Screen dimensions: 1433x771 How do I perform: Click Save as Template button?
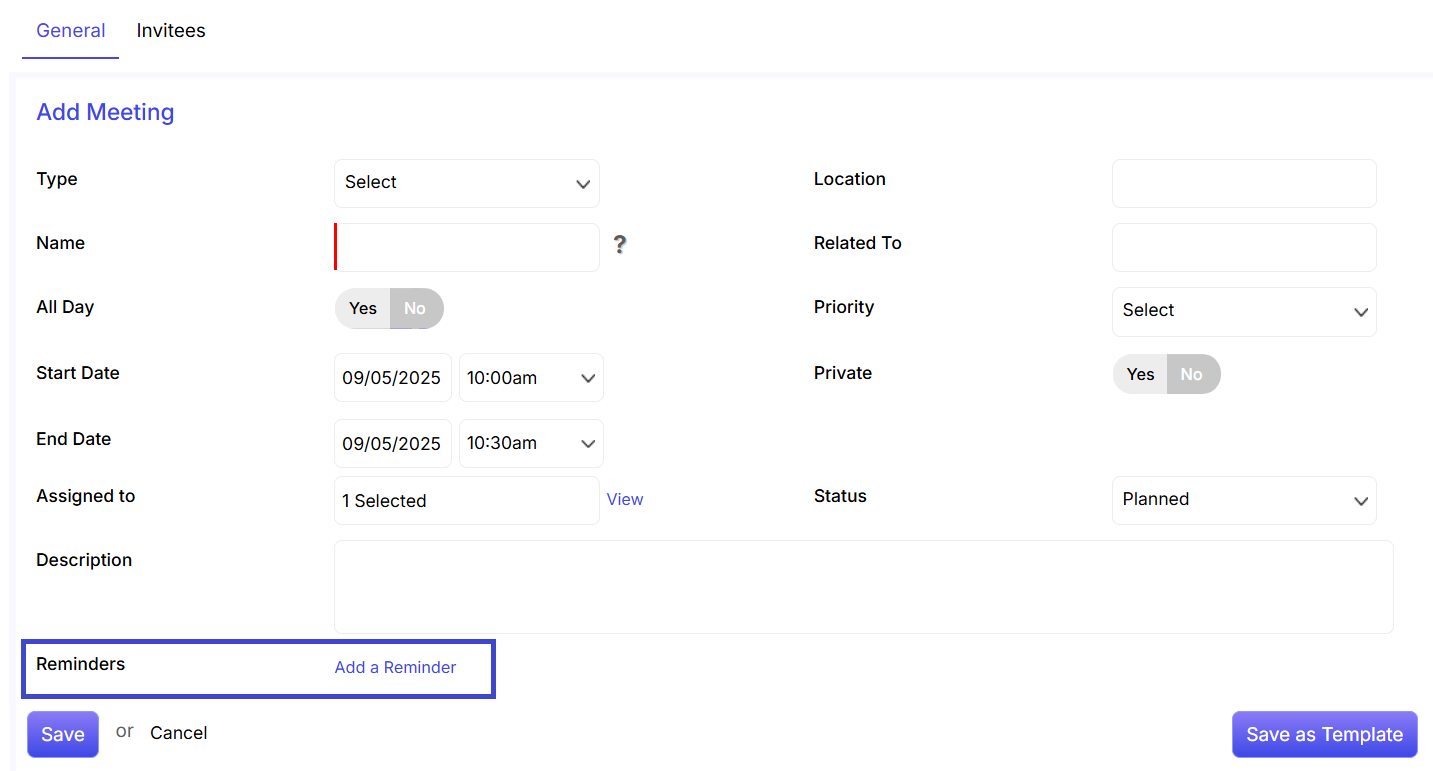1325,734
